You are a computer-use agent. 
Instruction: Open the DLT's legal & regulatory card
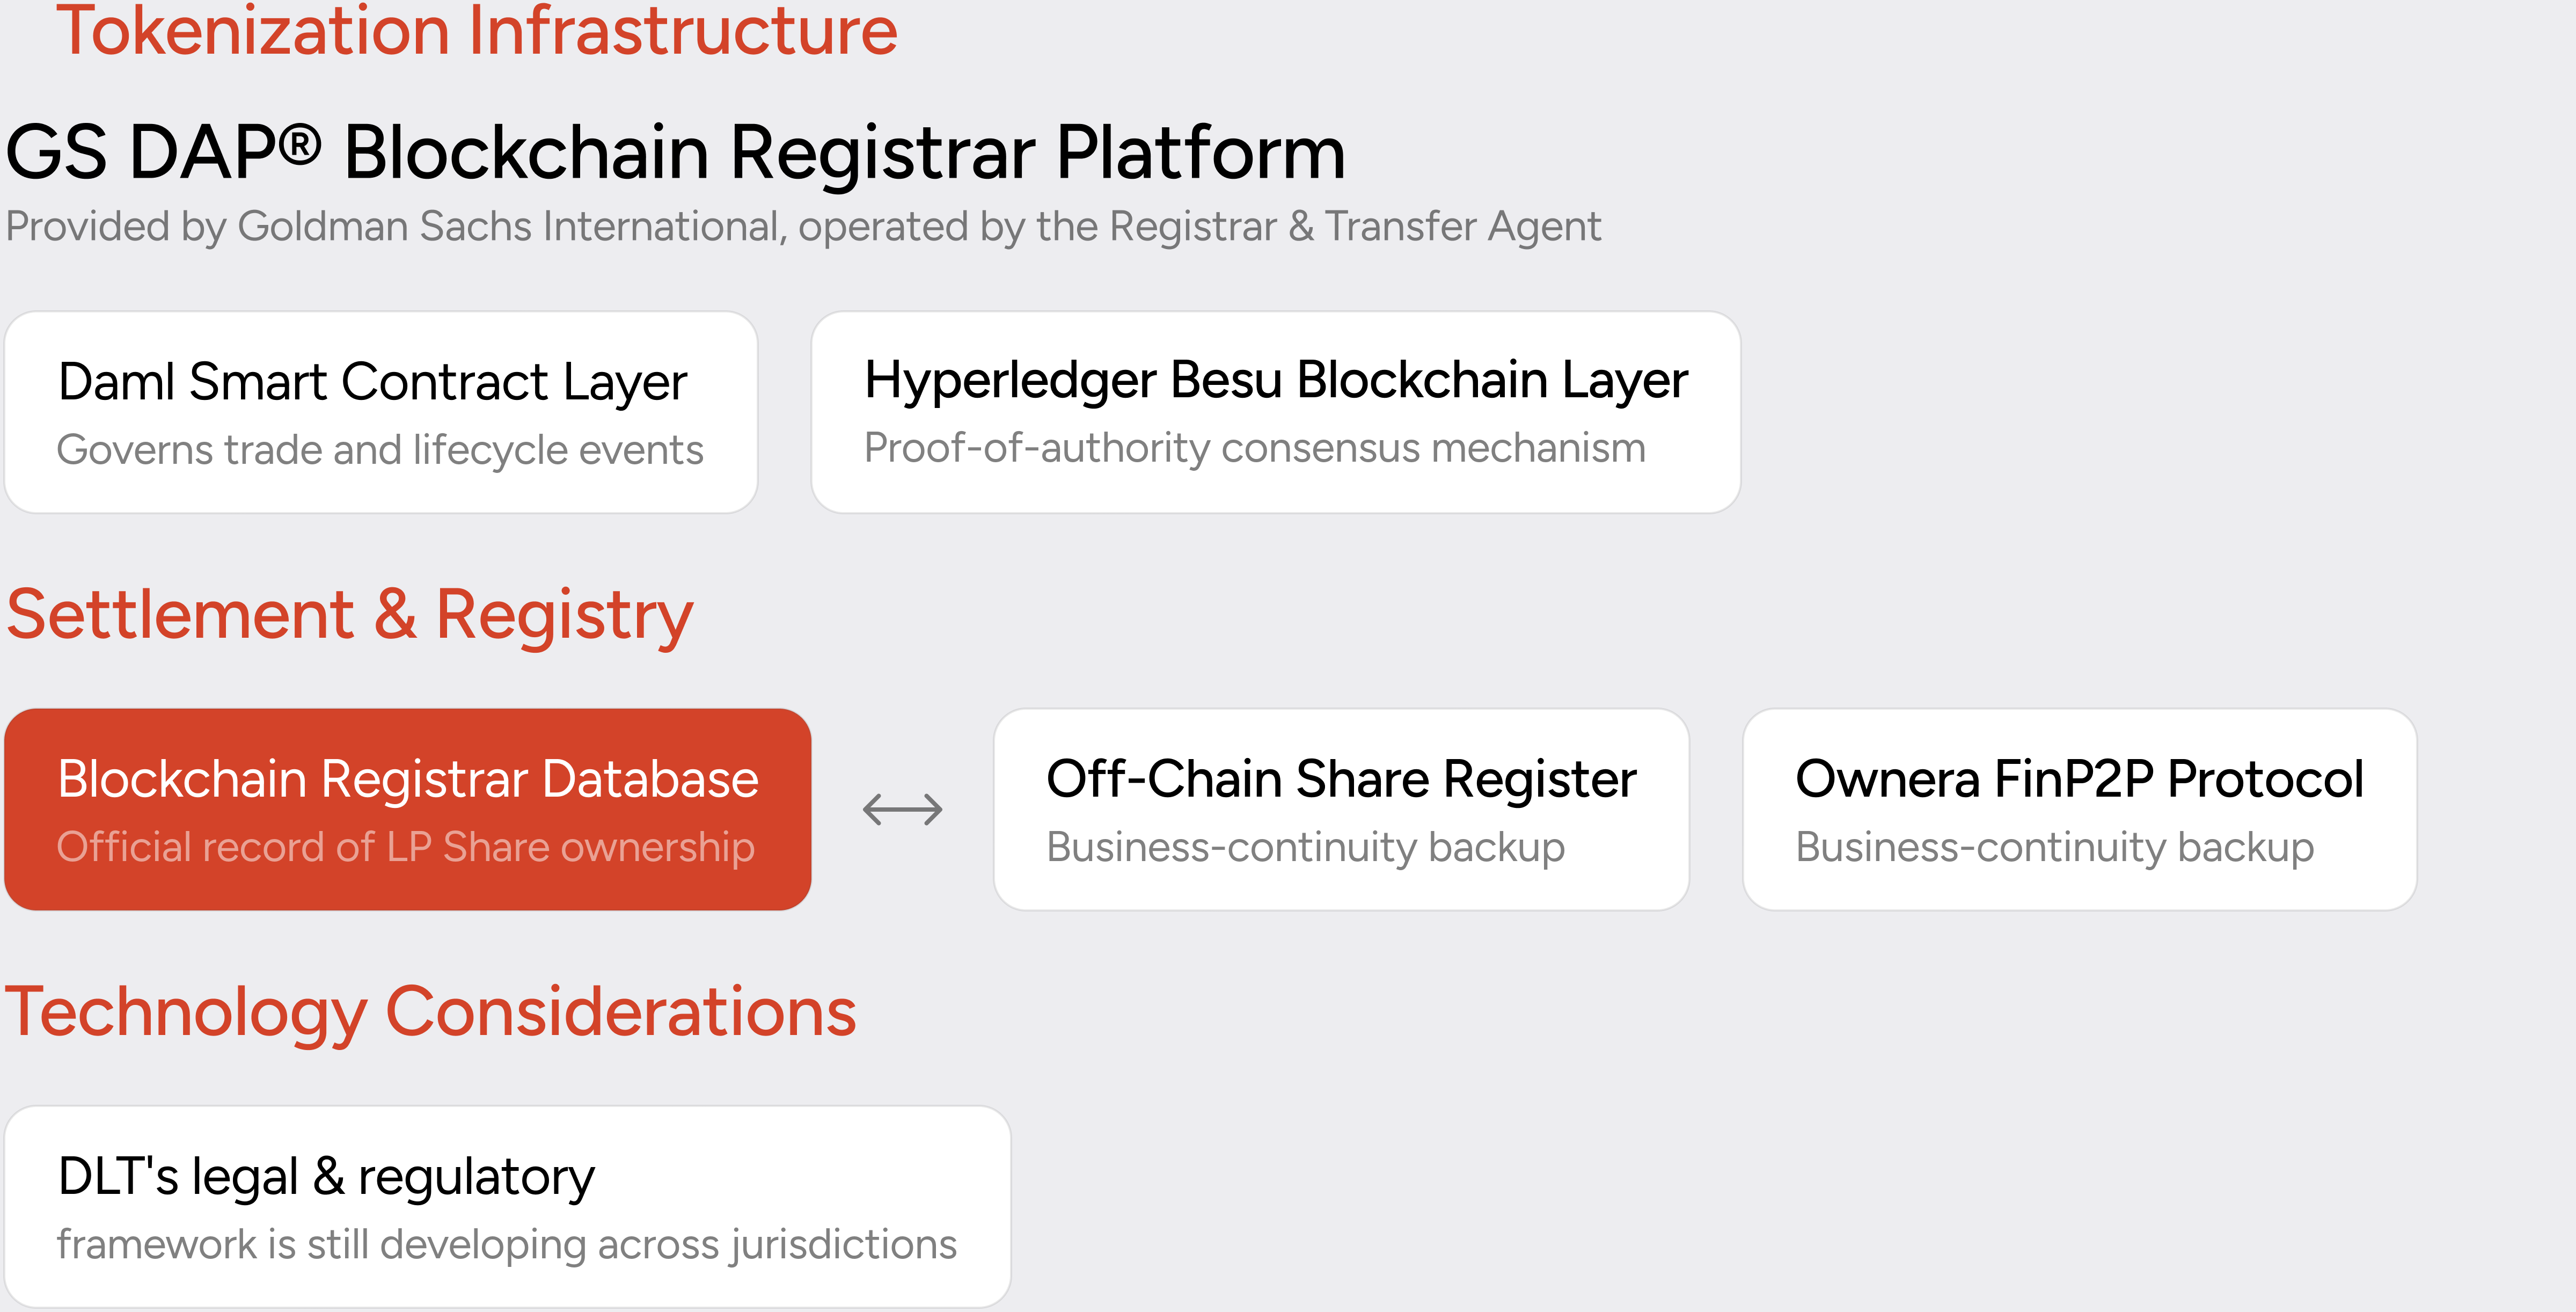(508, 1206)
